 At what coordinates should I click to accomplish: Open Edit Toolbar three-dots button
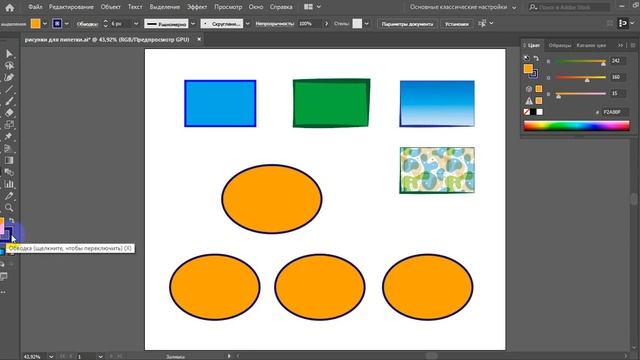coord(3,292)
